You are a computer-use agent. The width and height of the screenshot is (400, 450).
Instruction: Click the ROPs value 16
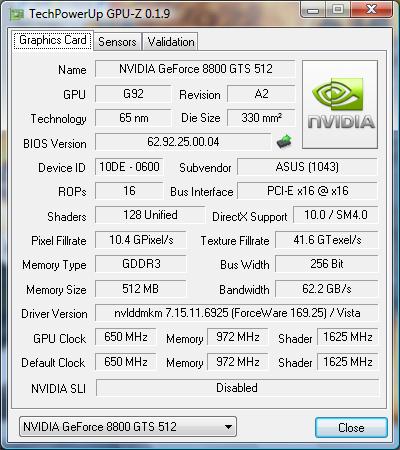(x=129, y=191)
